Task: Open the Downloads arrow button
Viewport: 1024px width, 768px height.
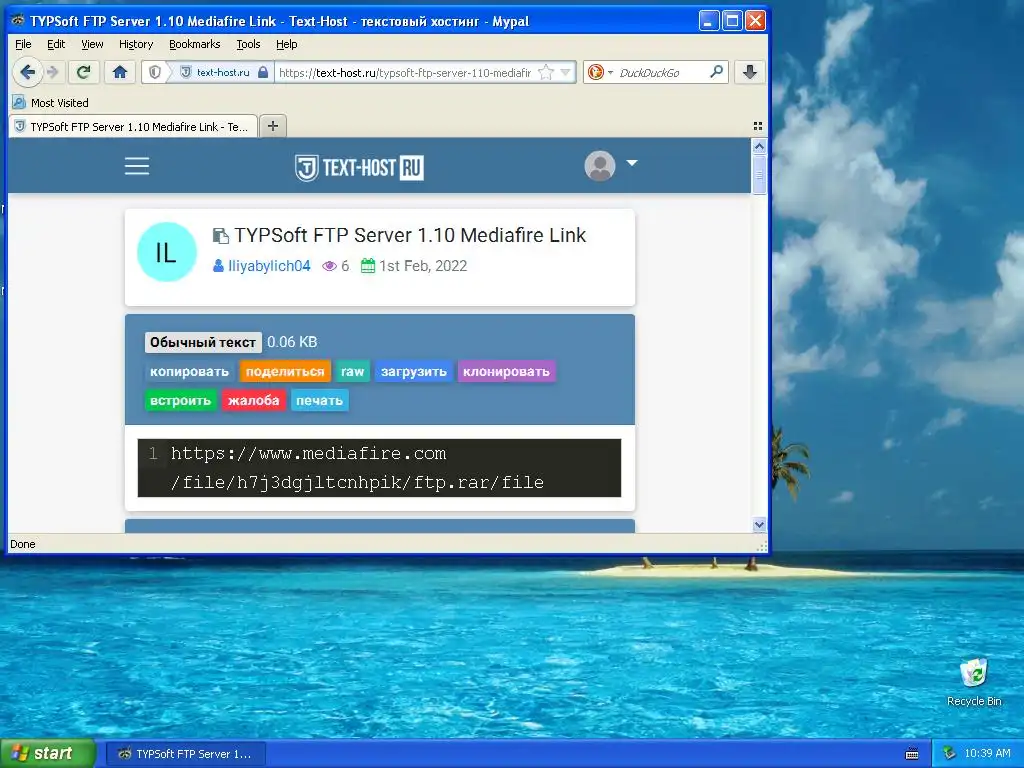Action: coord(750,72)
